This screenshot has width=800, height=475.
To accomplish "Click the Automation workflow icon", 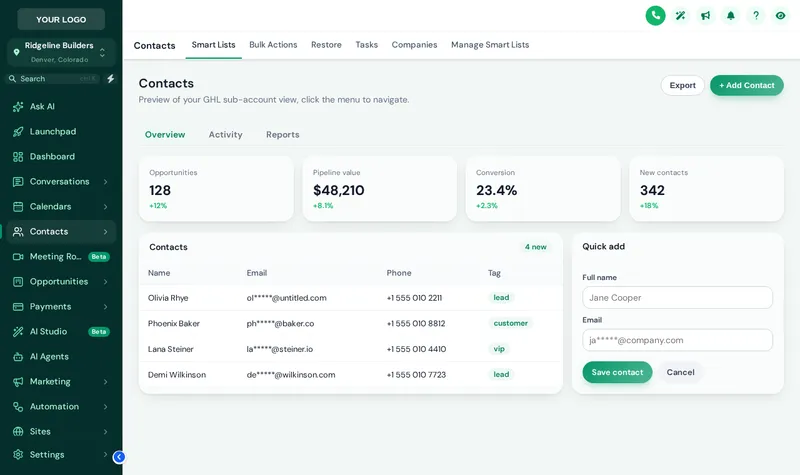I will pyautogui.click(x=18, y=407).
